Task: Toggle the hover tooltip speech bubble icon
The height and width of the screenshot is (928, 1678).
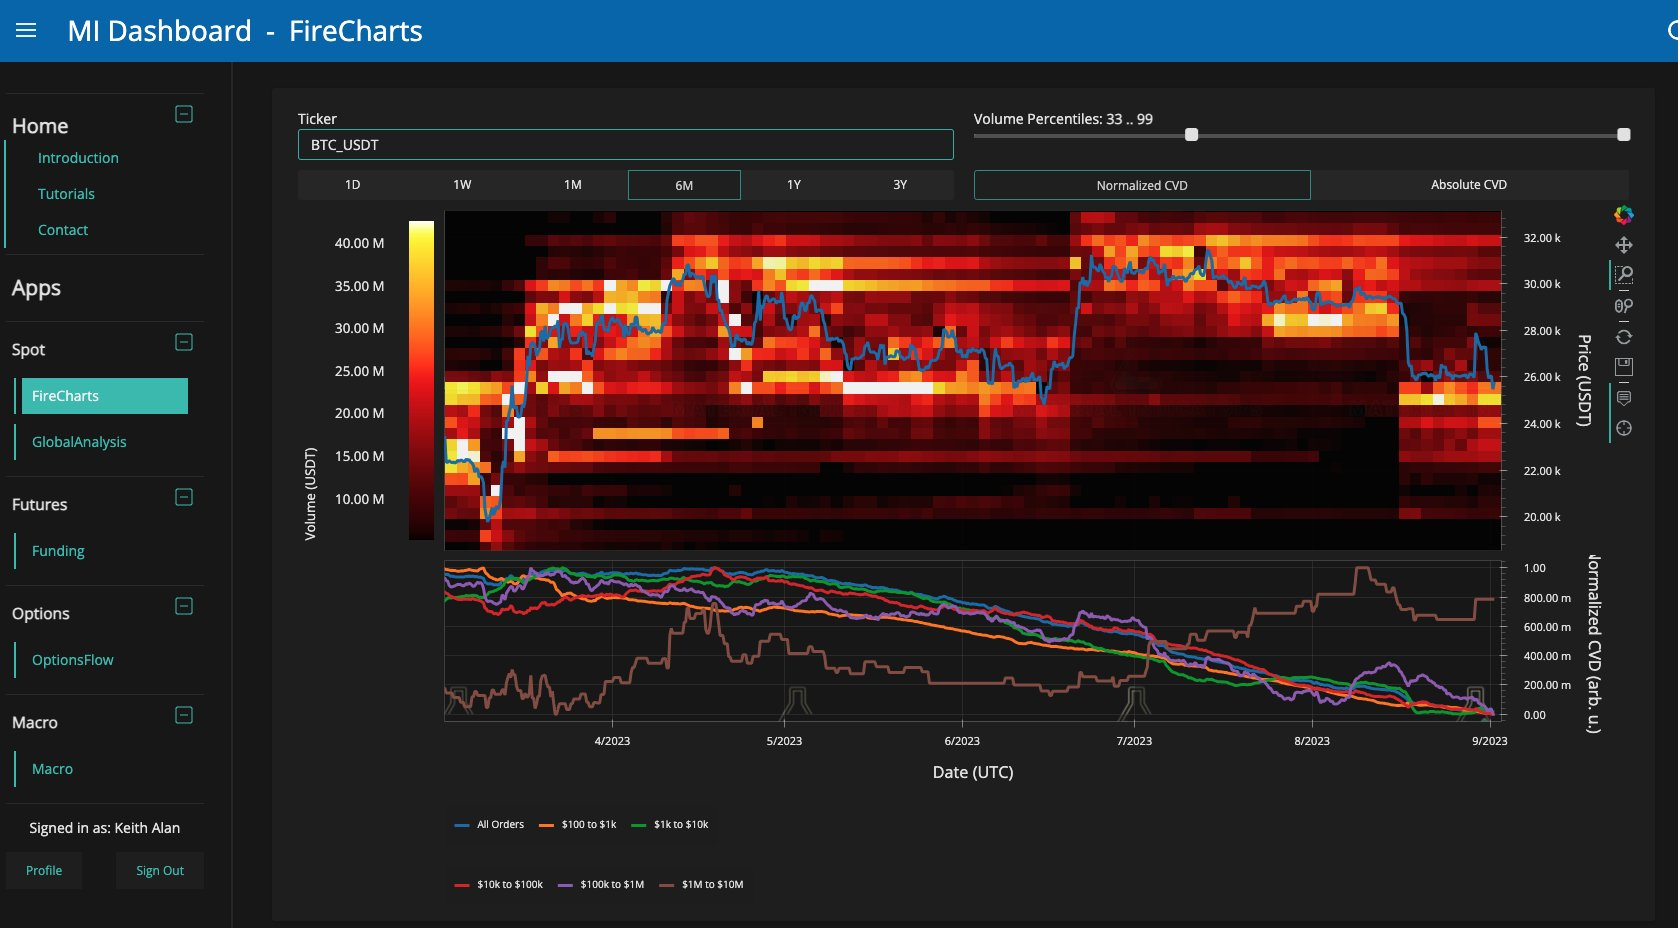Action: [x=1624, y=398]
